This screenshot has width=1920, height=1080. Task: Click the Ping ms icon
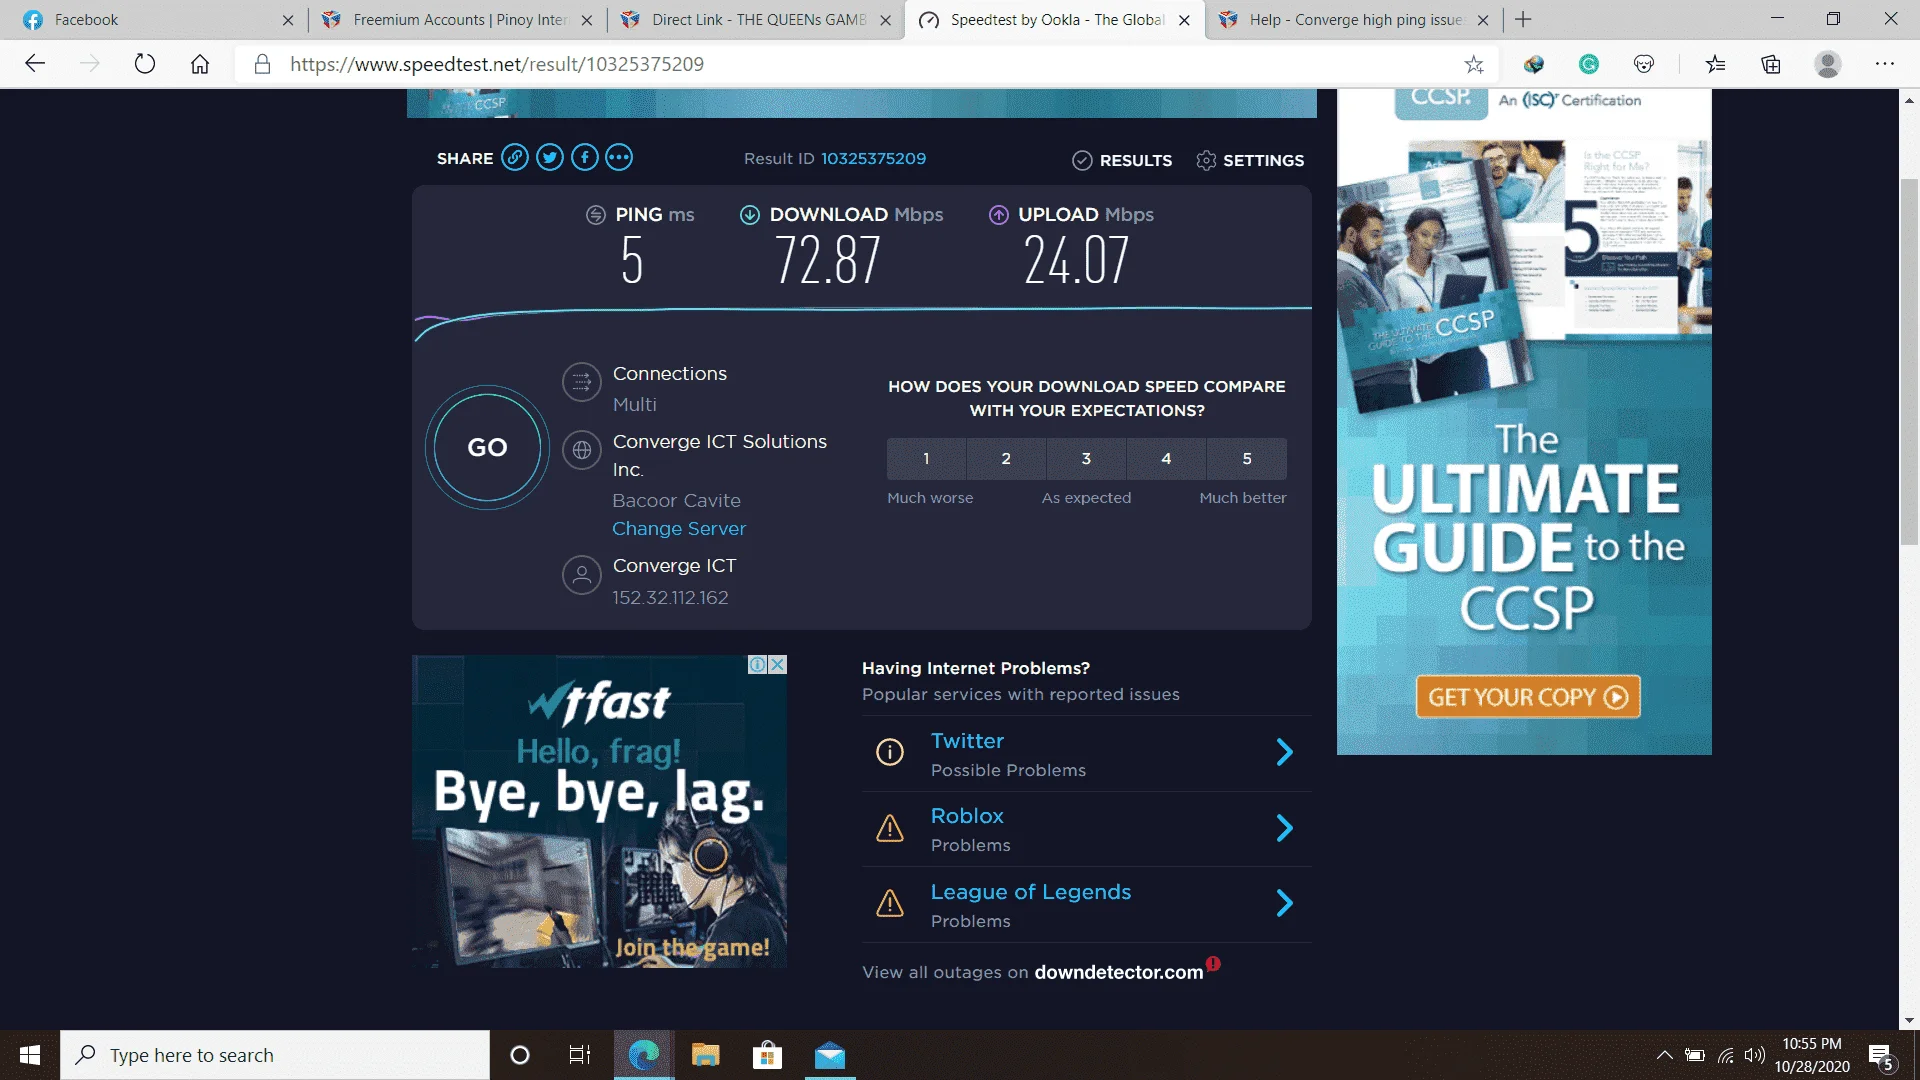coord(596,214)
